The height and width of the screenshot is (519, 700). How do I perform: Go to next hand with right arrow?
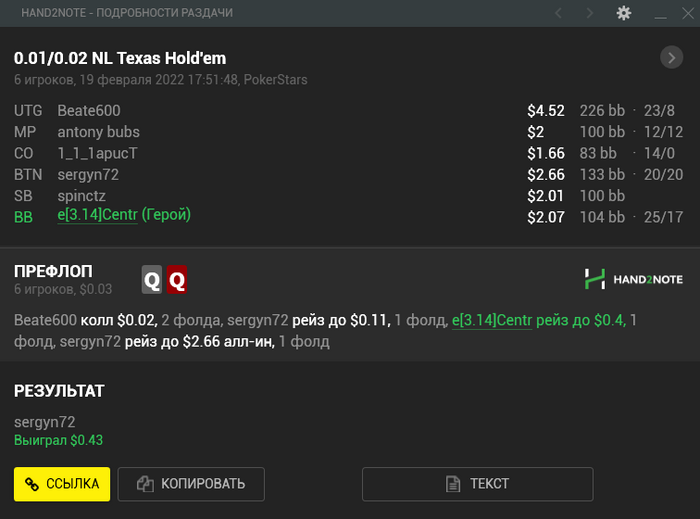[x=590, y=13]
